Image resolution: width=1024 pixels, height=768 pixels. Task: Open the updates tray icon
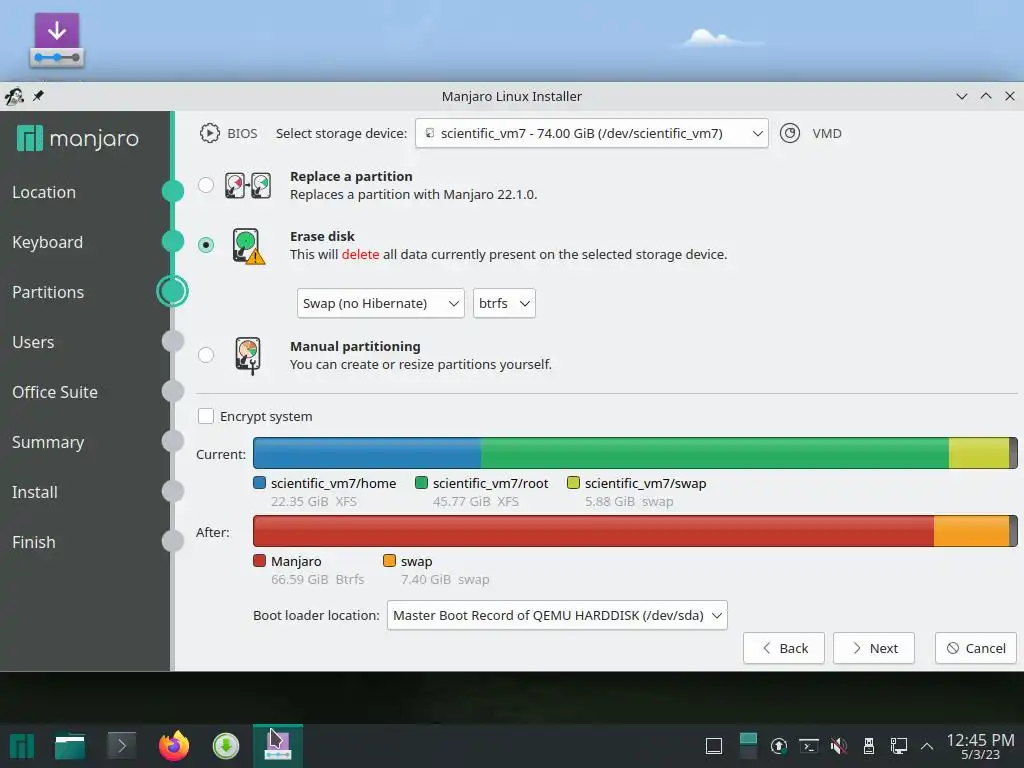pos(778,746)
